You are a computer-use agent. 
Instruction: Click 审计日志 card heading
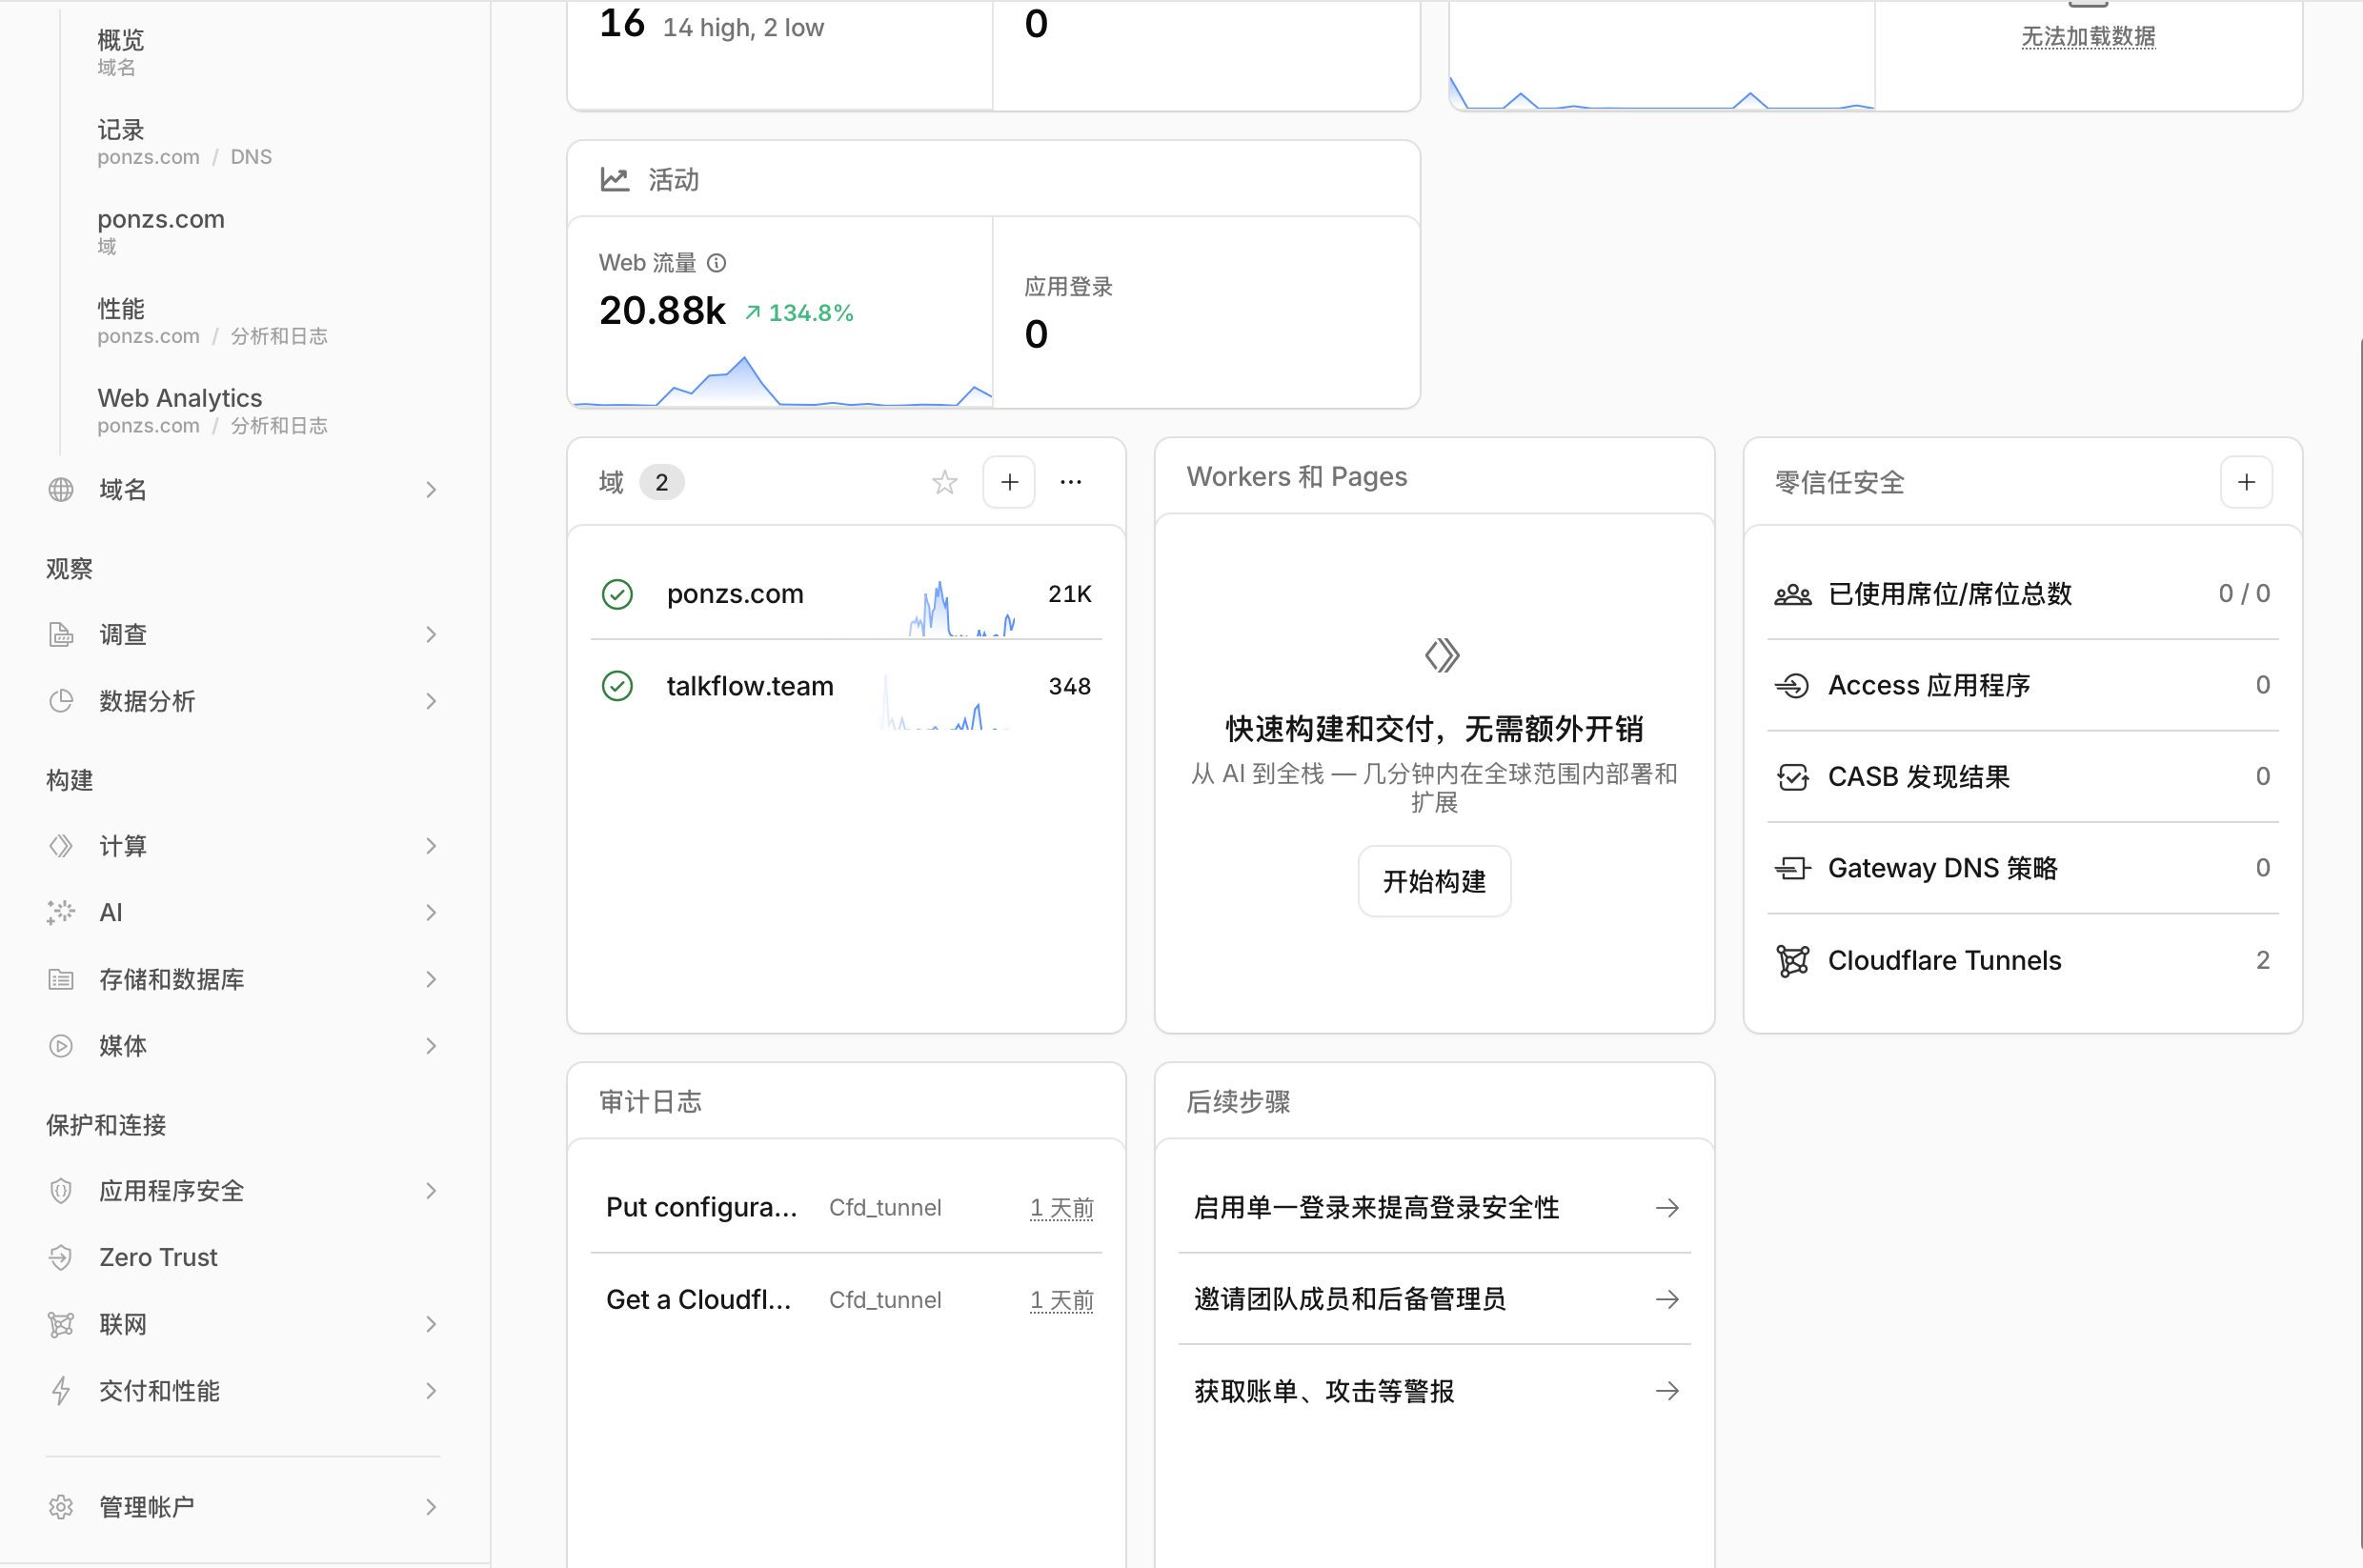pyautogui.click(x=650, y=1101)
